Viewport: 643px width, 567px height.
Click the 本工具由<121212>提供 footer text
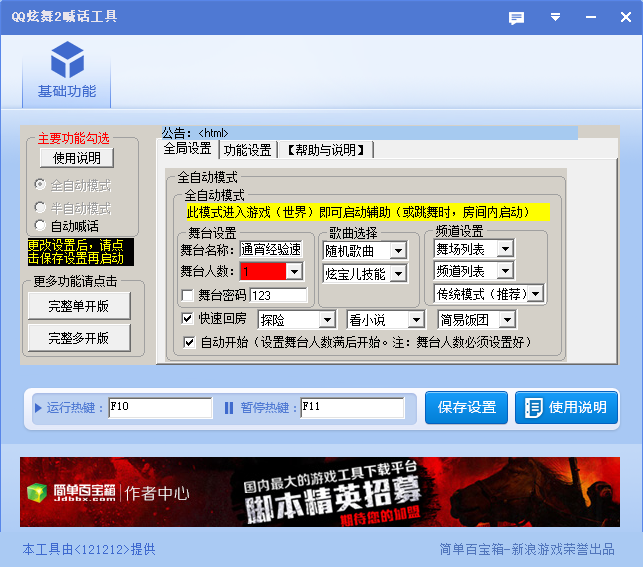click(89, 549)
